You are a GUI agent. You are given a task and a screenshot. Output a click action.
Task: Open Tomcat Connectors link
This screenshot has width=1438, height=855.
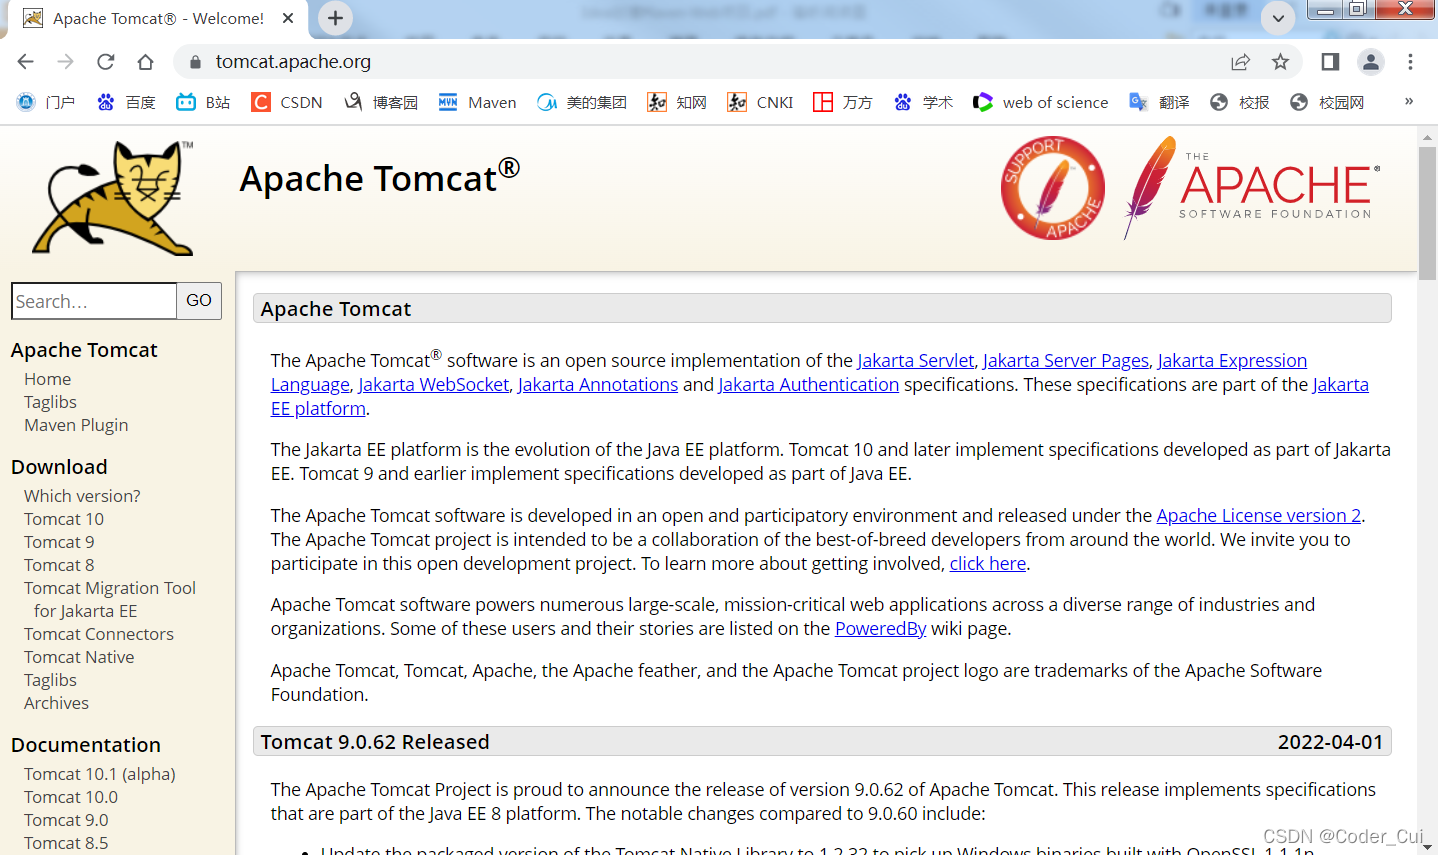coord(99,634)
